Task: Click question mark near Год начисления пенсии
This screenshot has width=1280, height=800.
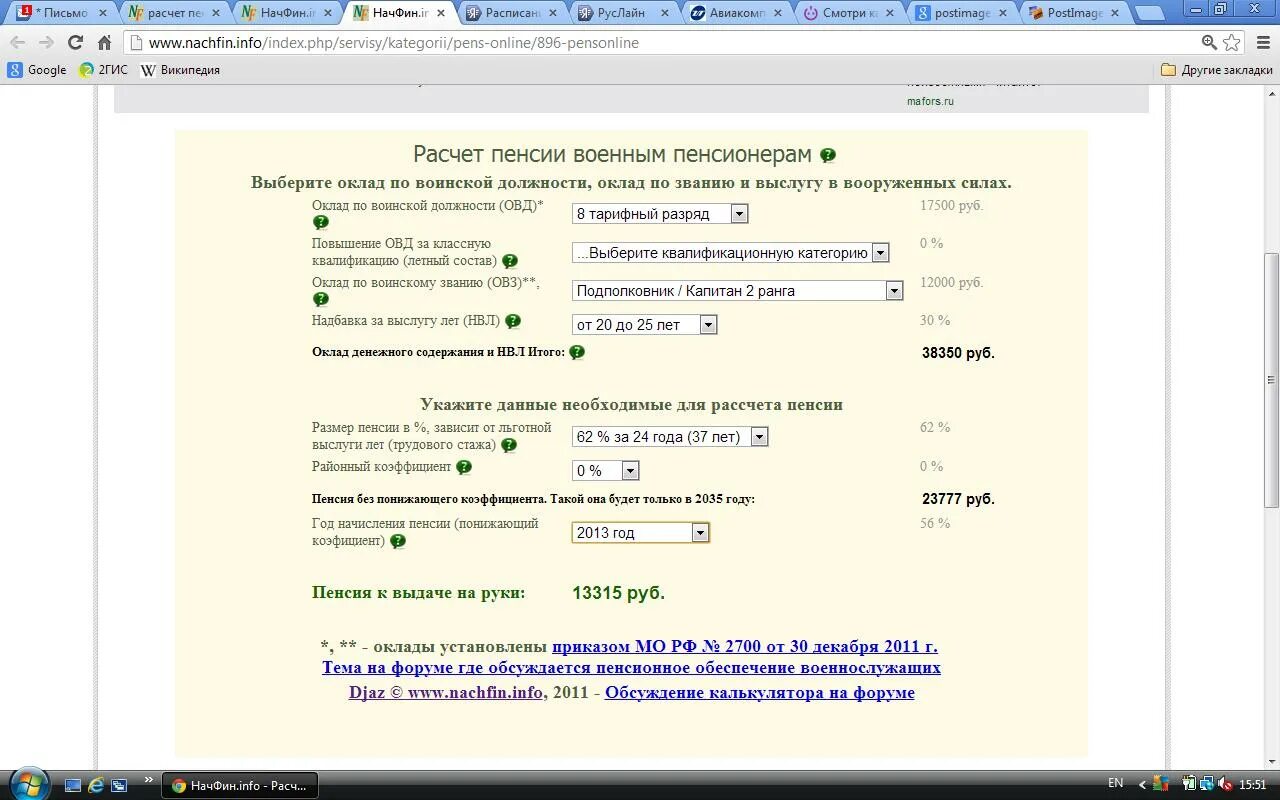Action: click(398, 541)
